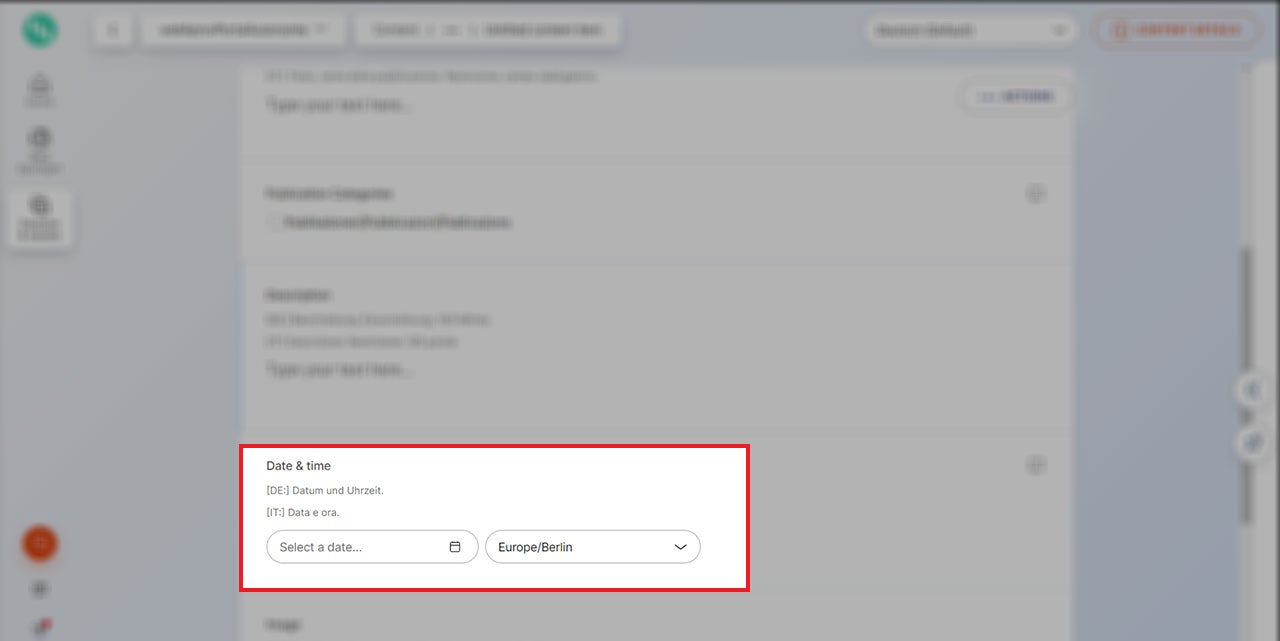
Task: Click the plus icon beside Date & time
Action: coord(1036,465)
